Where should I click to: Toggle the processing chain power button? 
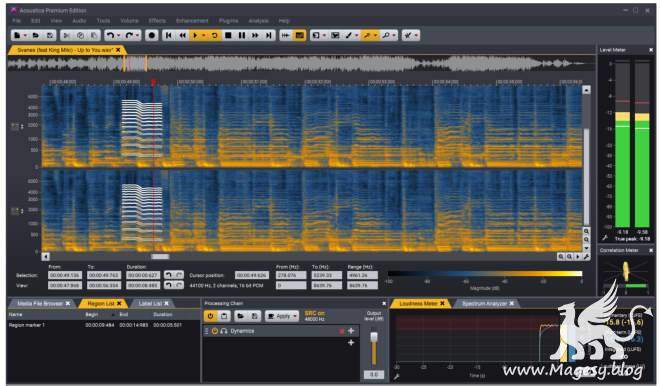[x=210, y=316]
